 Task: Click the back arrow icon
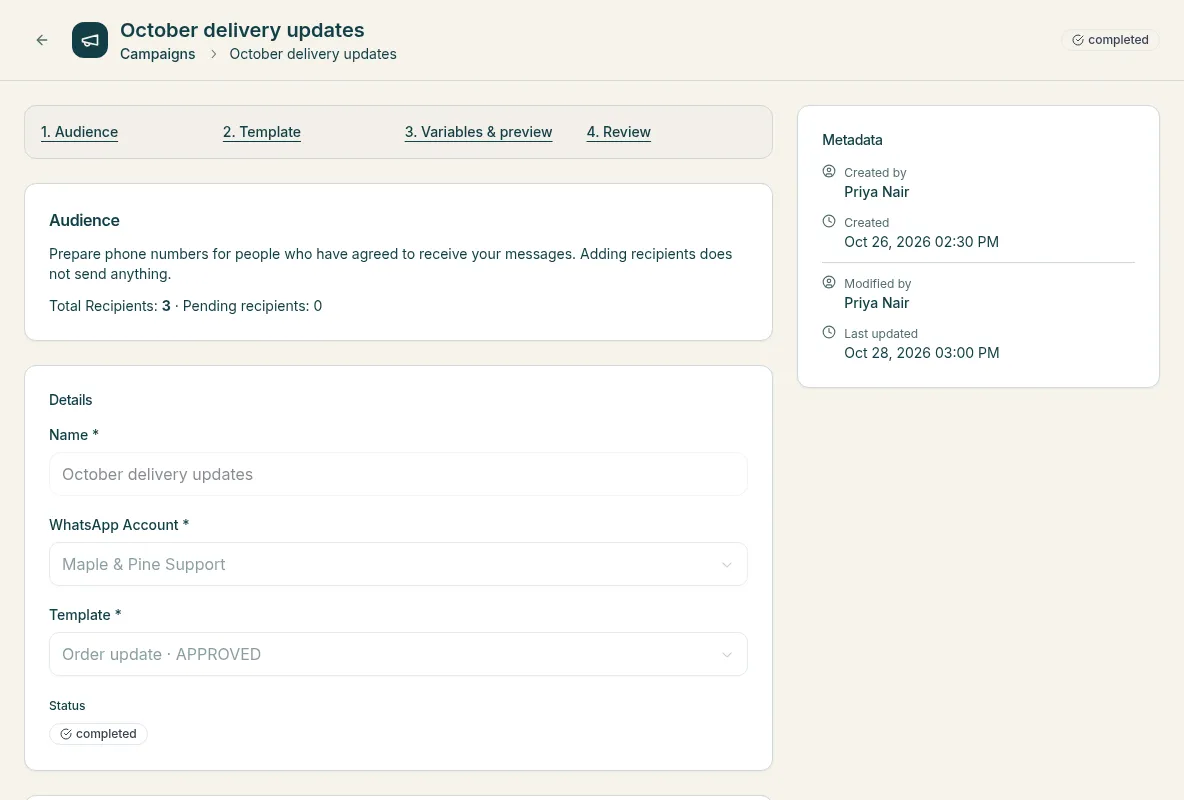tap(42, 40)
